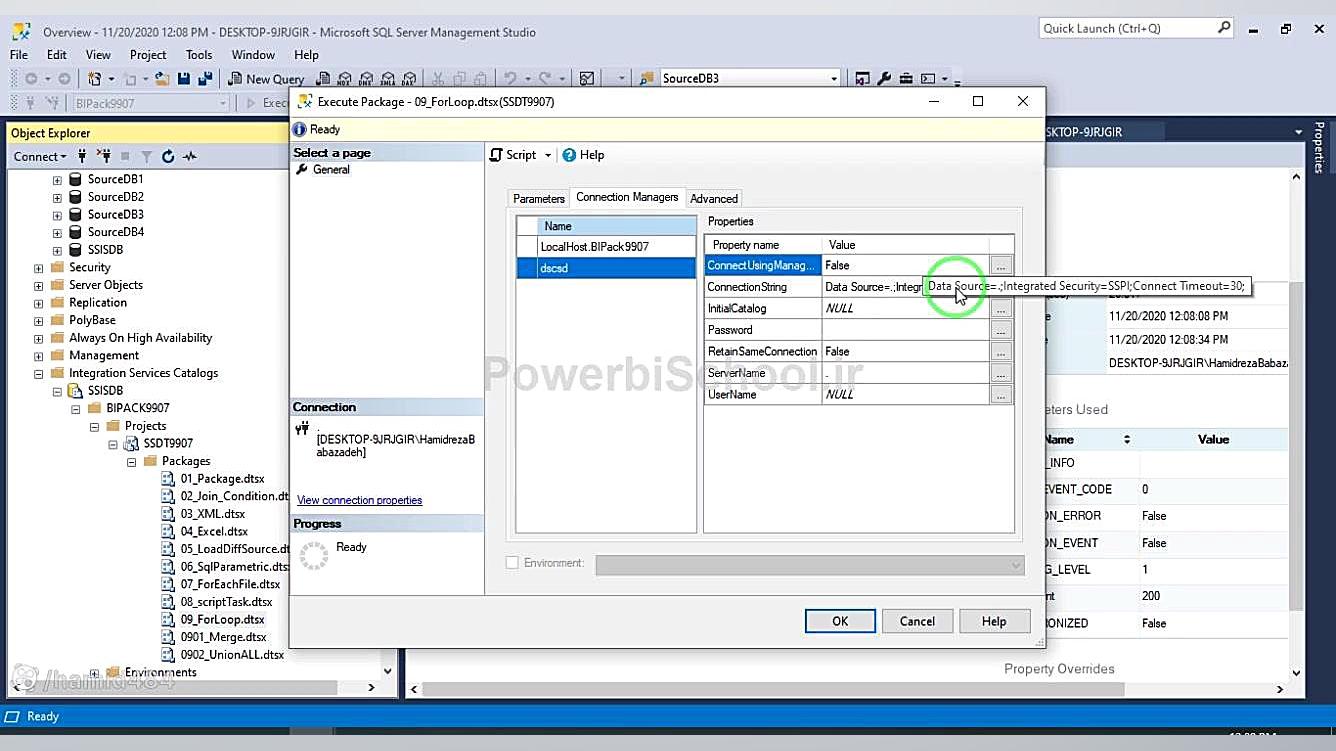Select LocalHost.BIPack9907 connection manager row
The image size is (1336, 751).
coord(605,247)
